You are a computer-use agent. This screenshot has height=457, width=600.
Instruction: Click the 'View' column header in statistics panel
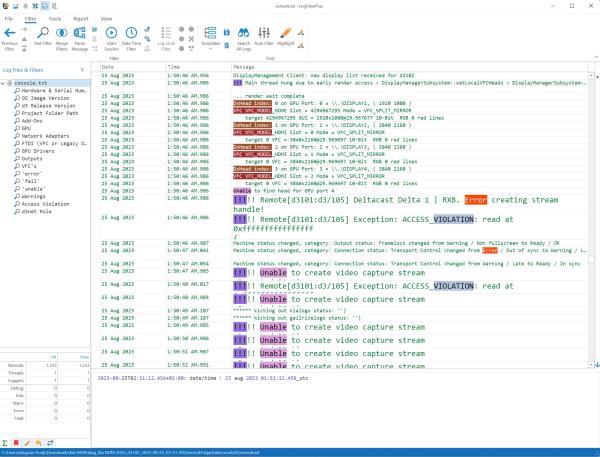[x=74, y=357]
